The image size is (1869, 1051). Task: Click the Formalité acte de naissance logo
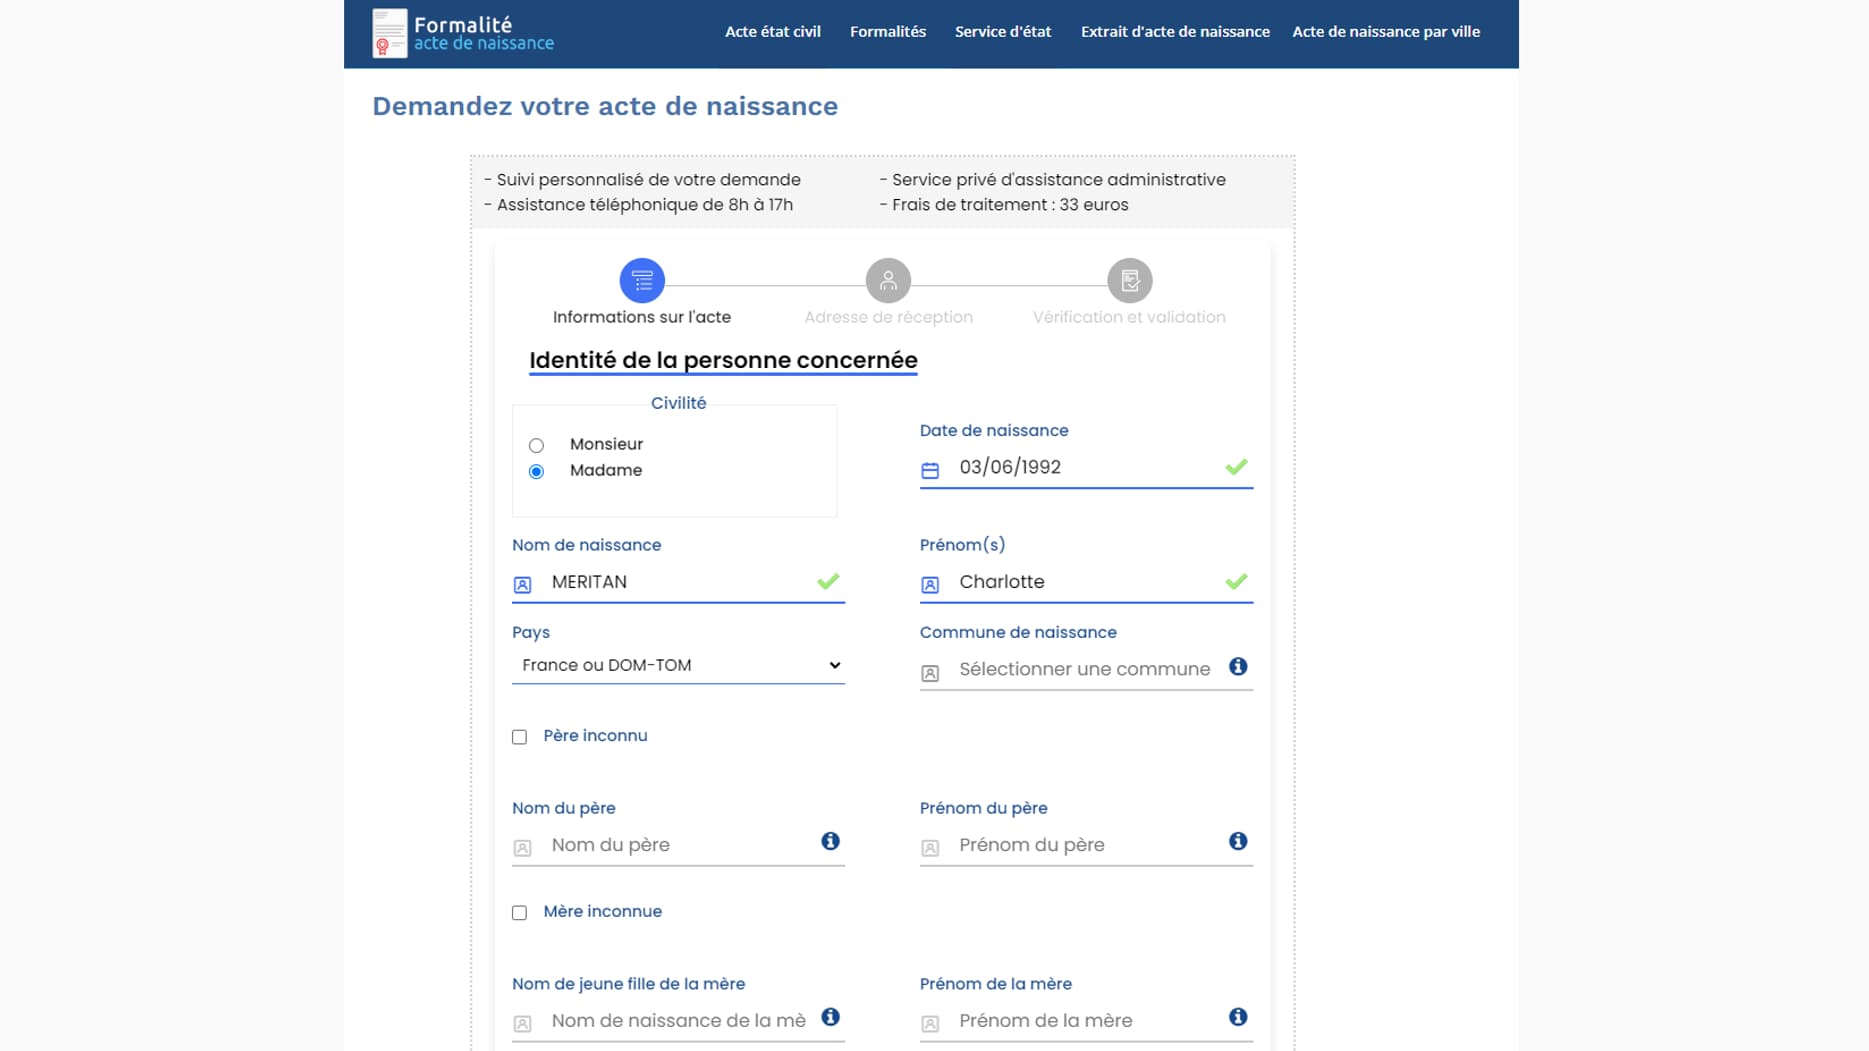pyautogui.click(x=463, y=33)
